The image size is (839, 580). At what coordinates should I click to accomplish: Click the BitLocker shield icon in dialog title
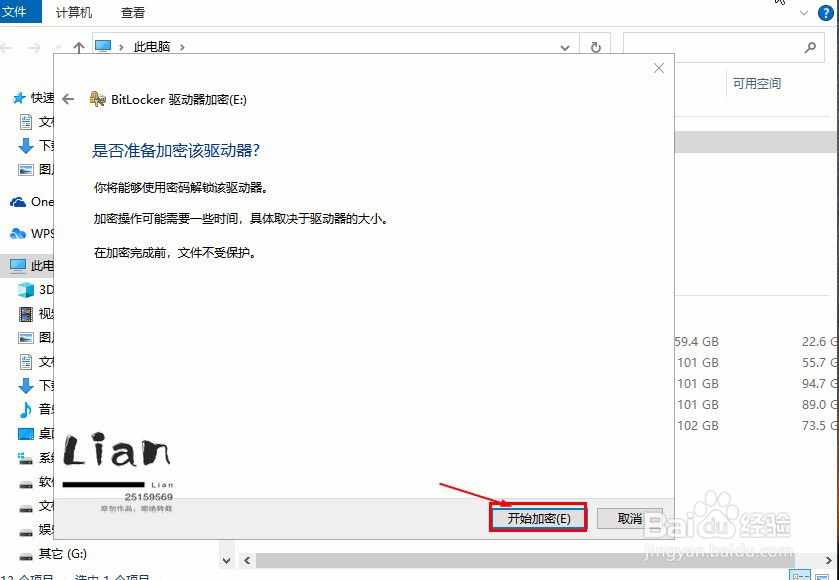(x=97, y=99)
